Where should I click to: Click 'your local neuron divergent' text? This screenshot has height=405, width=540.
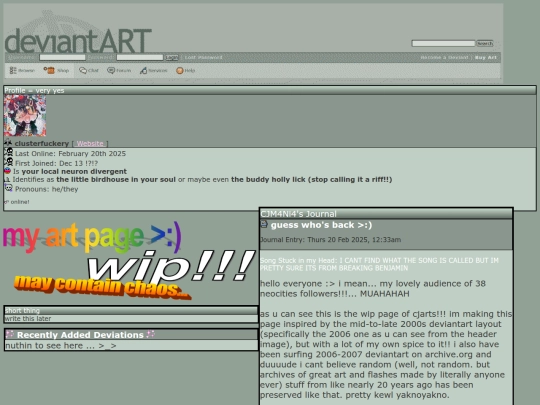click(x=74, y=172)
